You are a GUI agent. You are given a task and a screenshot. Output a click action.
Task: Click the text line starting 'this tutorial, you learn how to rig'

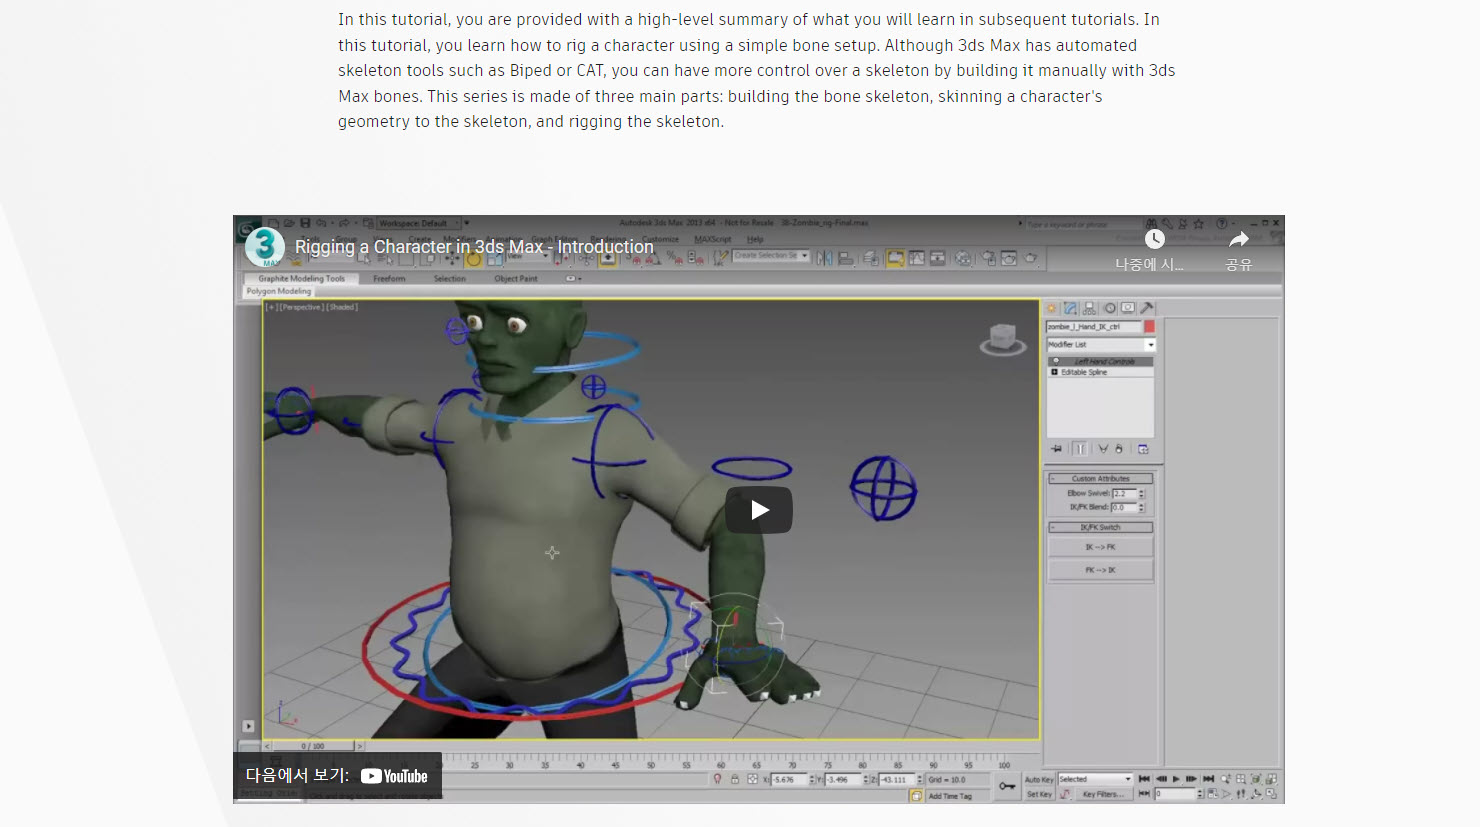tap(737, 45)
